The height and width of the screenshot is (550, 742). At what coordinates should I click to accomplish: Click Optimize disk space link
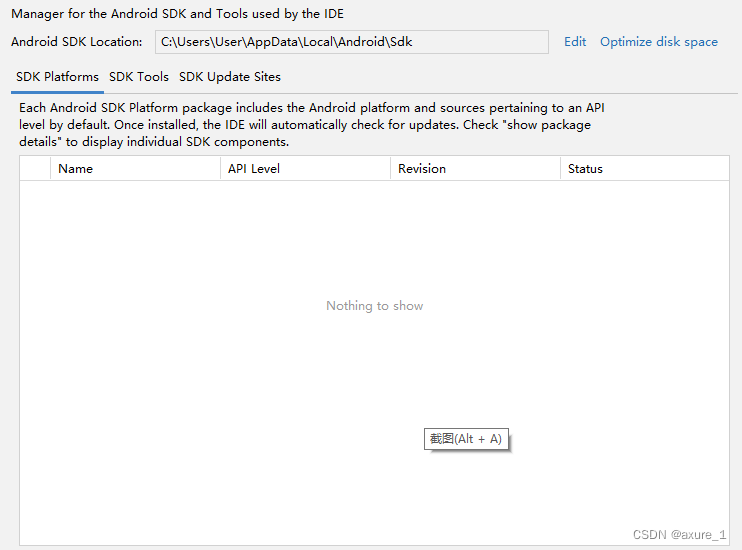coord(659,42)
